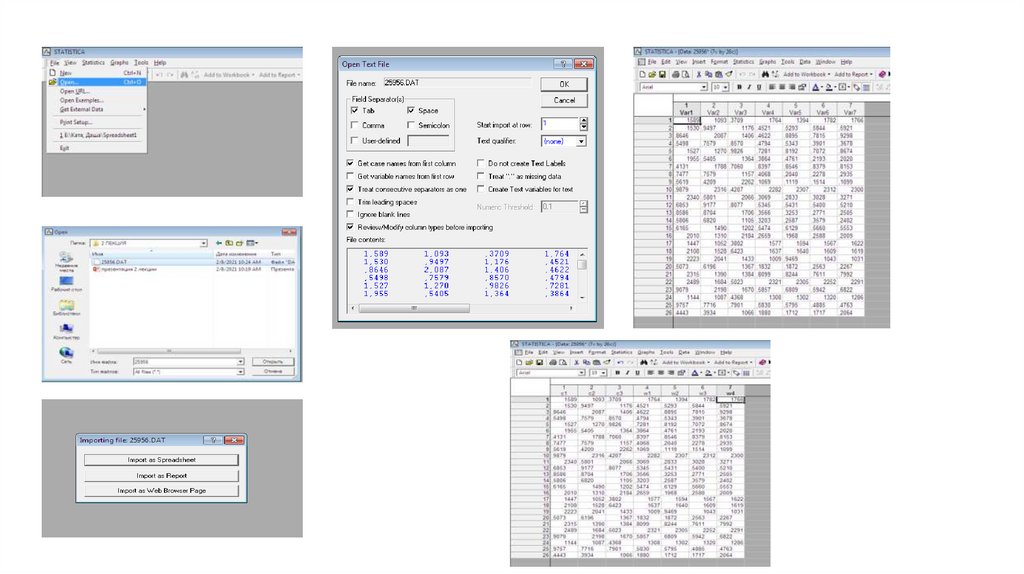This screenshot has height=574, width=1024.
Task: Open font size dropdown in top-right STATISTICA window
Action: pyautogui.click(x=725, y=87)
